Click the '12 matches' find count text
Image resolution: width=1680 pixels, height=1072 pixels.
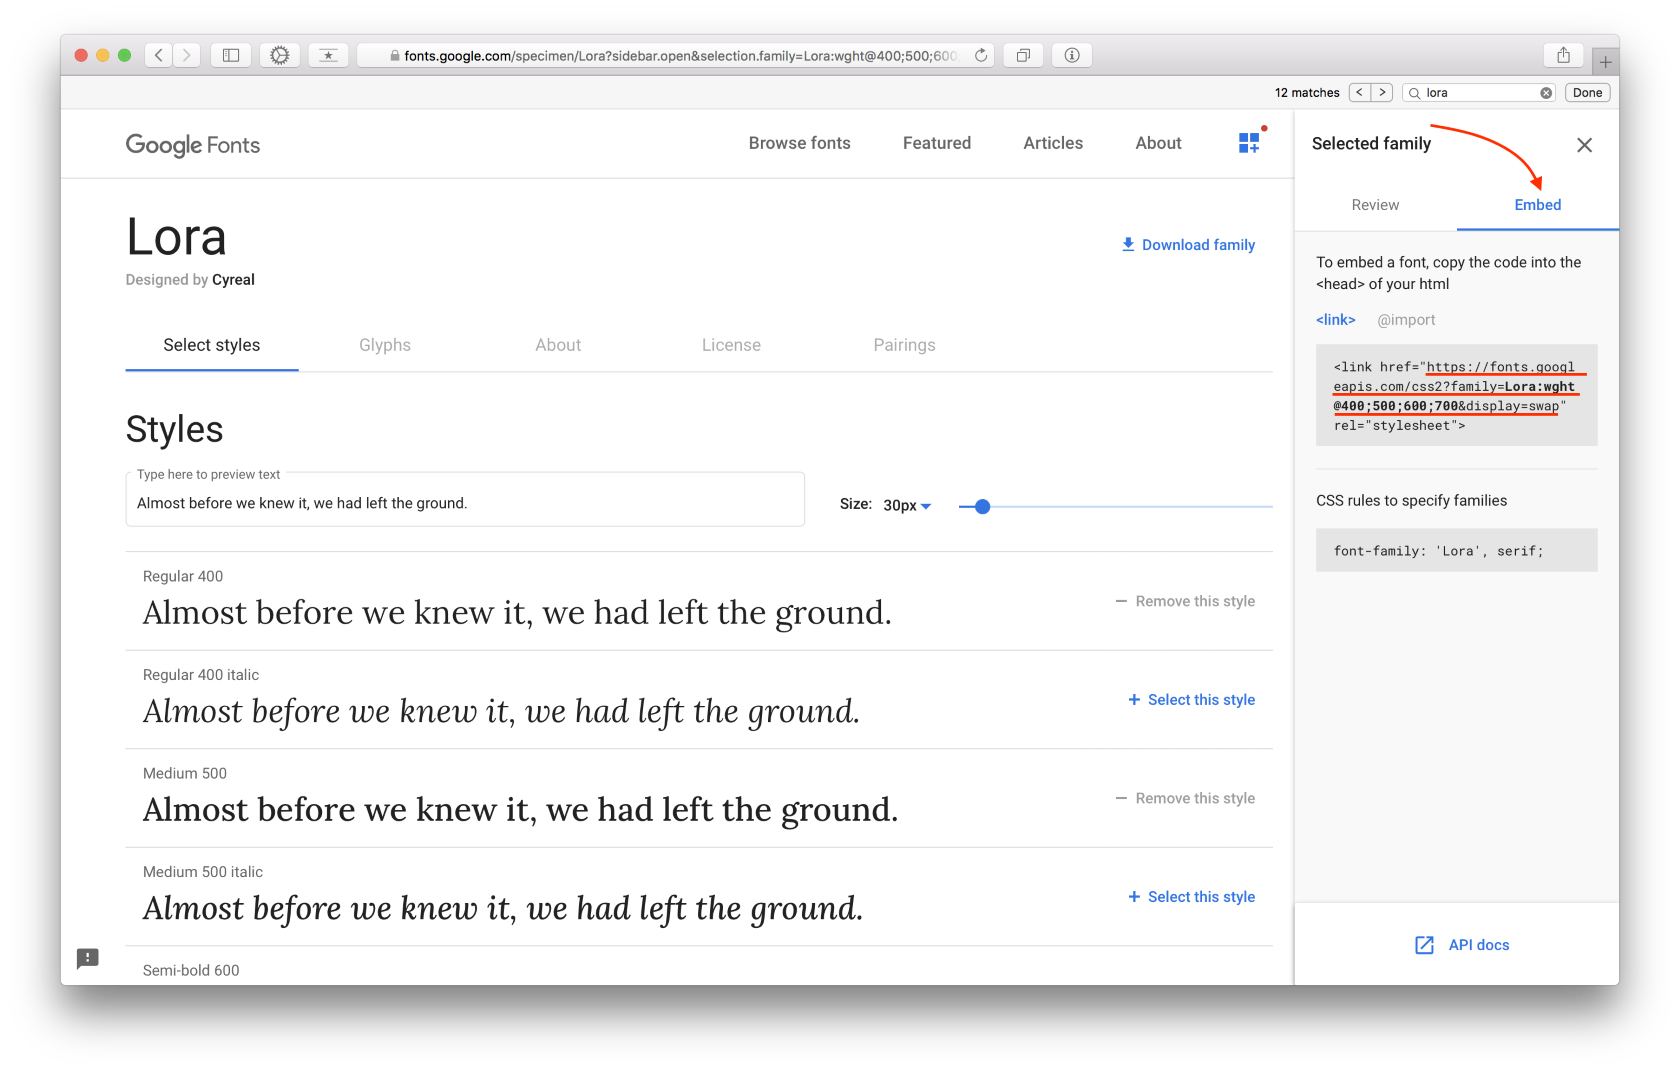coord(1307,93)
